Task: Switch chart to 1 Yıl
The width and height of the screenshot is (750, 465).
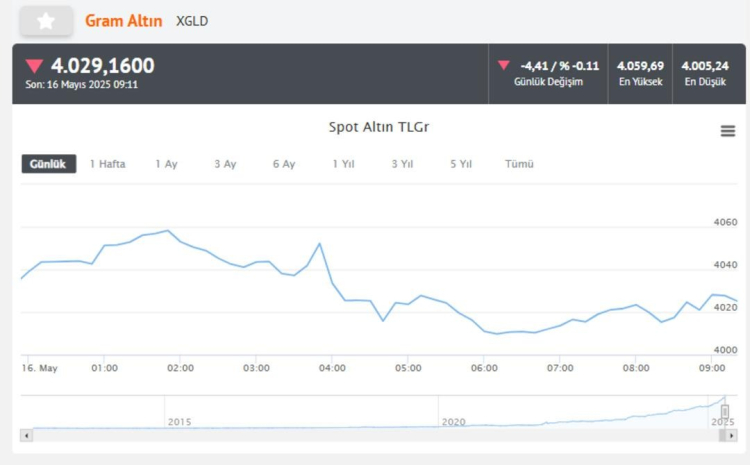Action: pyautogui.click(x=343, y=164)
